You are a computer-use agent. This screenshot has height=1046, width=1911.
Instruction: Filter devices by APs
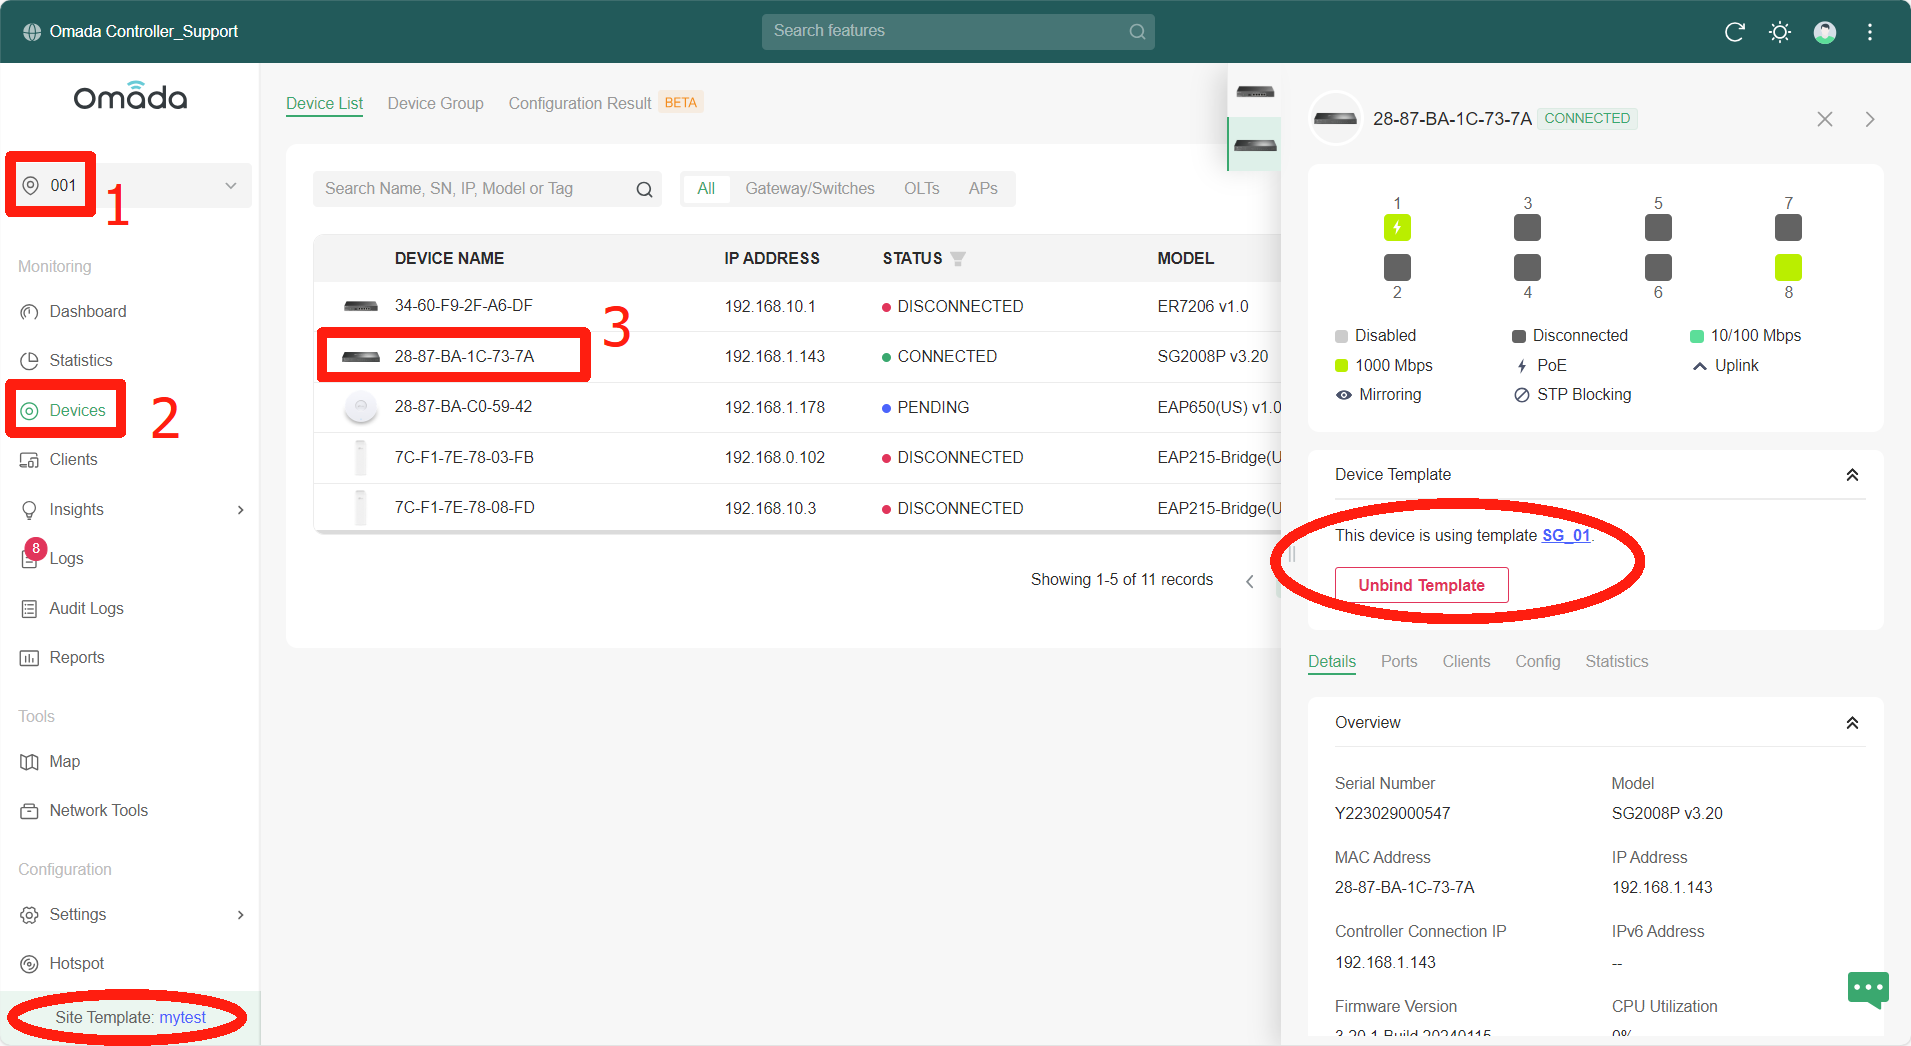coord(983,189)
